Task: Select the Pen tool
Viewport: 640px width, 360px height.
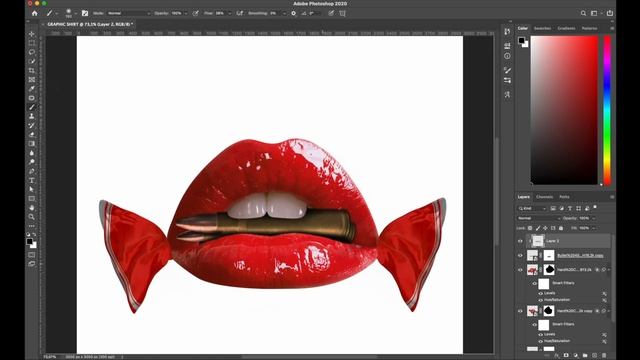Action: tap(32, 171)
